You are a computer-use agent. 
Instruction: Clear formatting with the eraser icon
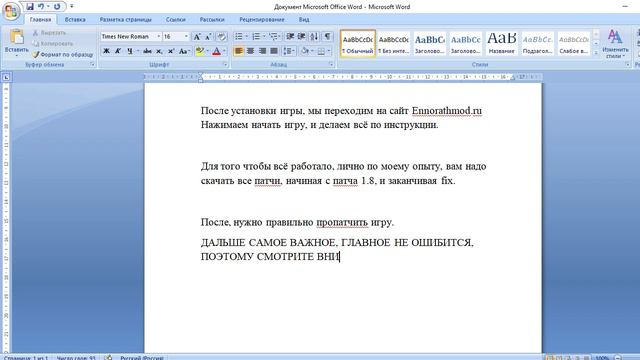pos(222,37)
